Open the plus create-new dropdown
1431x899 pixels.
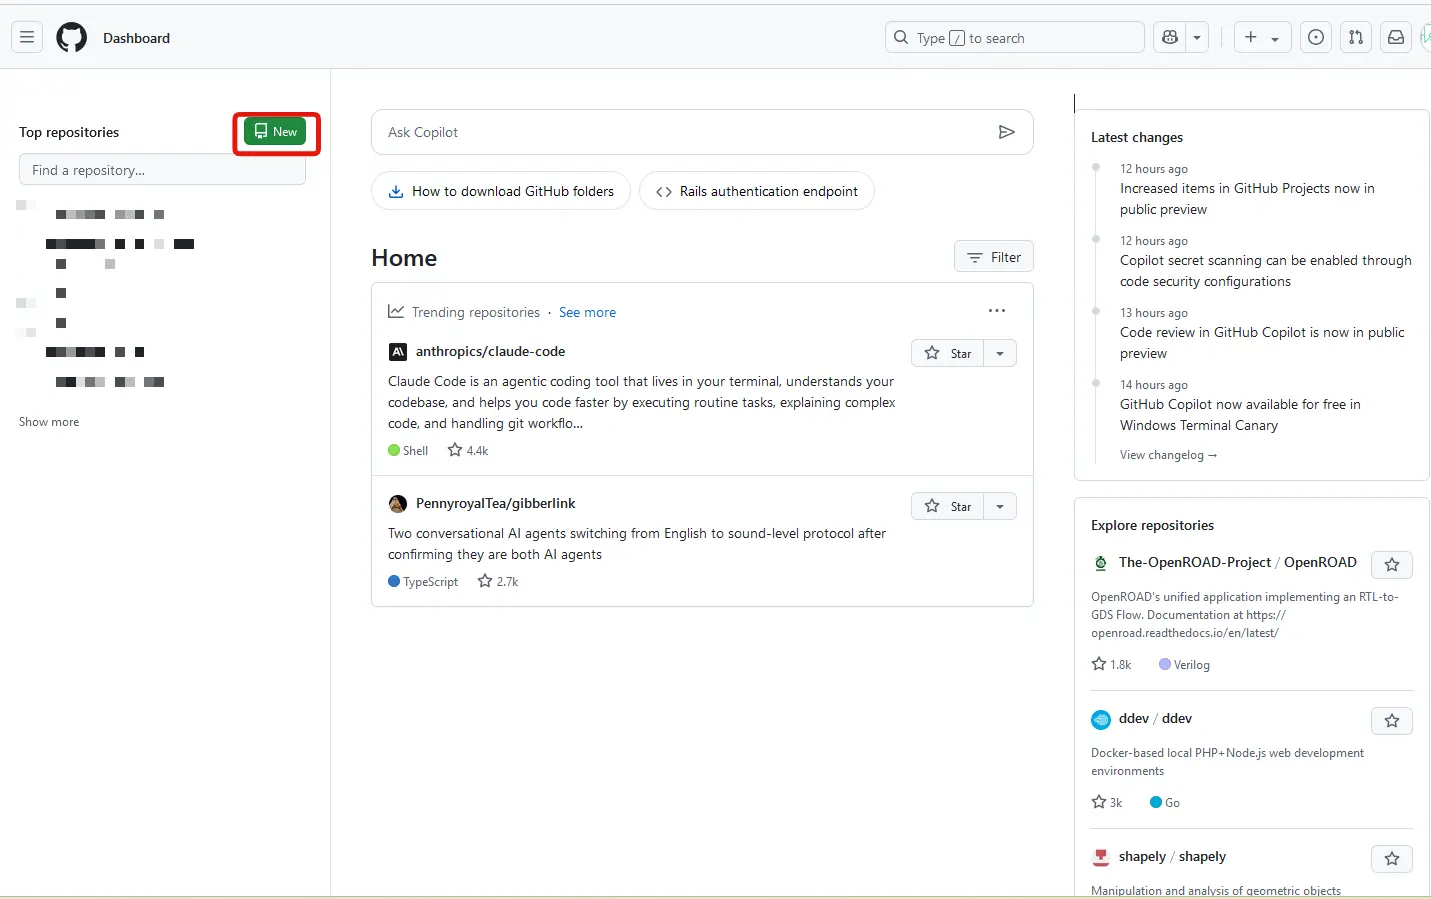pyautogui.click(x=1262, y=38)
